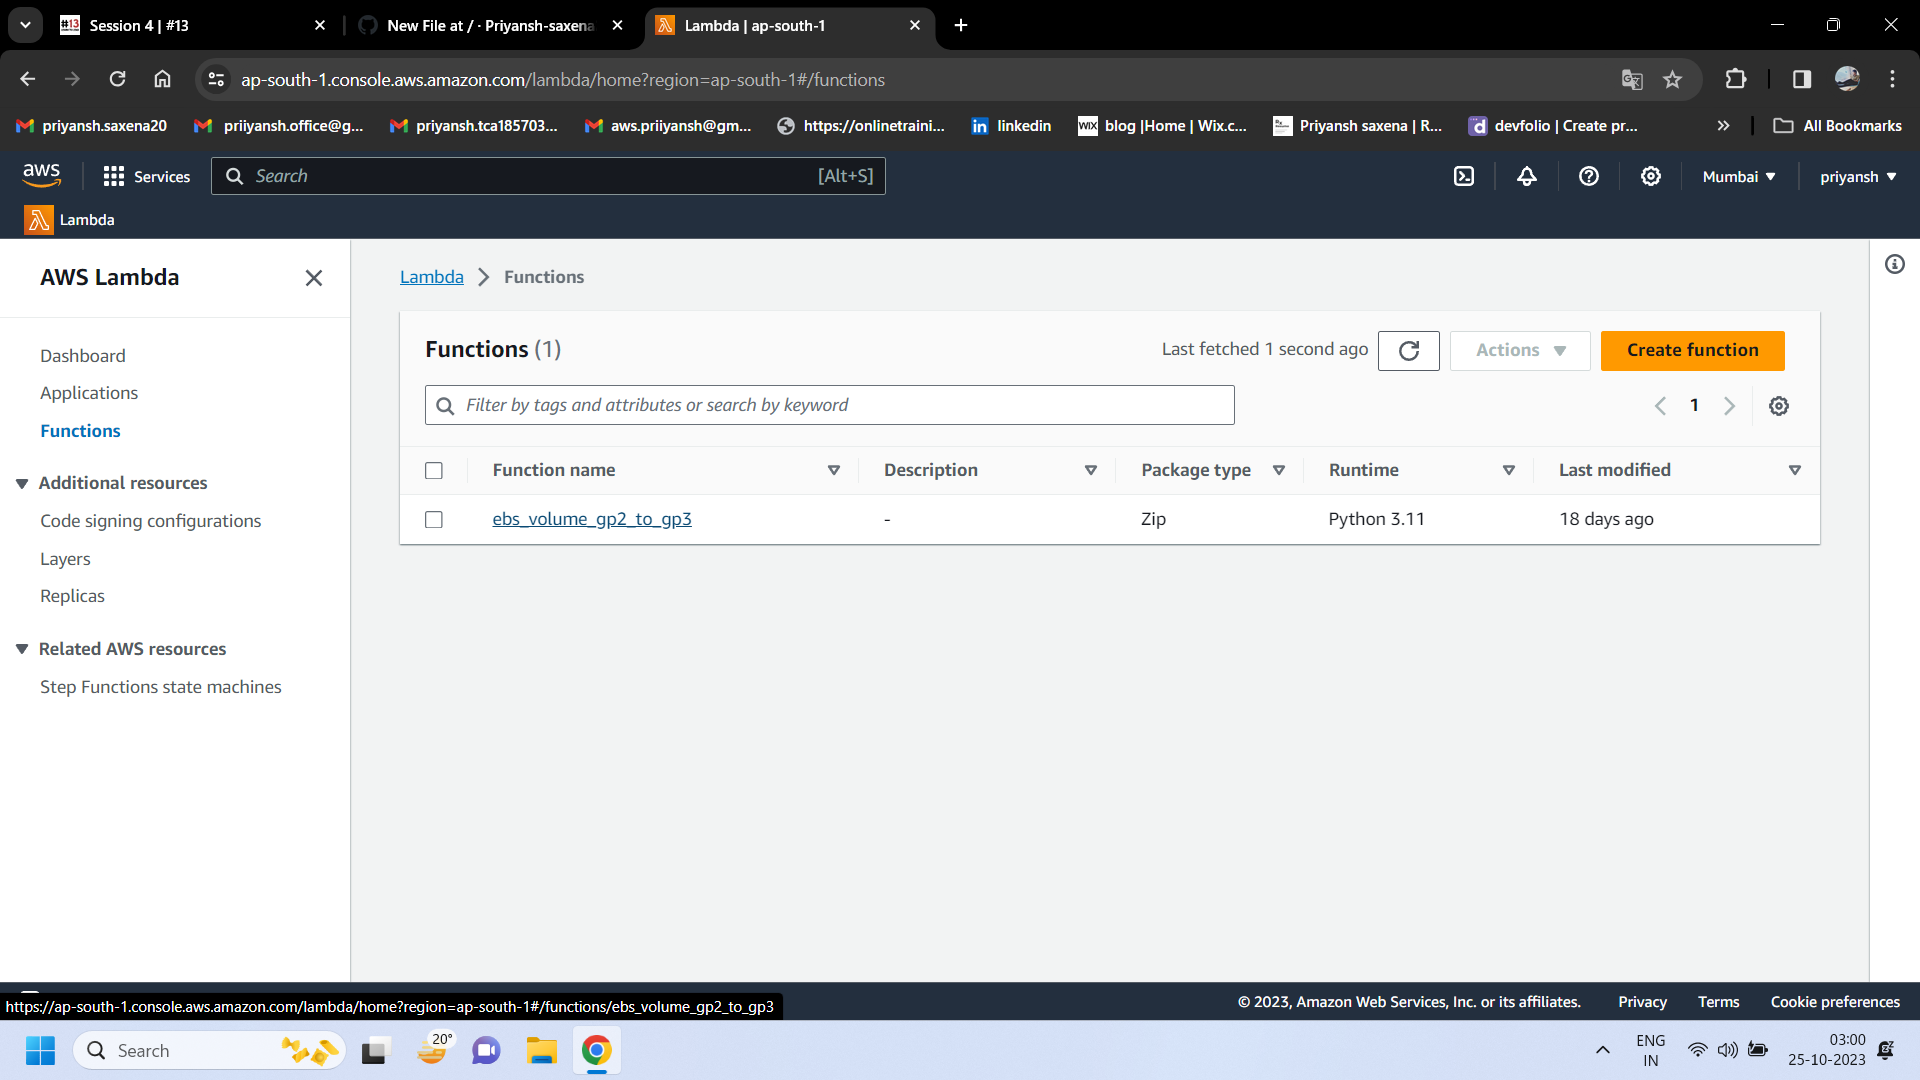The image size is (1920, 1080).
Task: Open the Runtime column sort dropdown
Action: (x=1508, y=470)
